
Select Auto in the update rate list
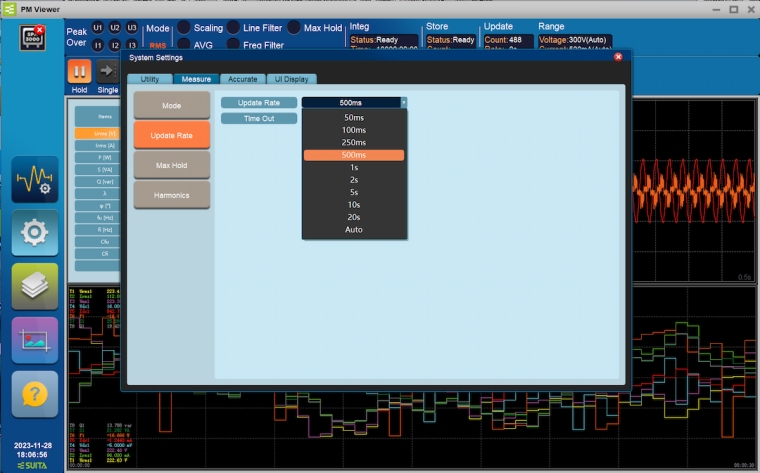coord(353,230)
